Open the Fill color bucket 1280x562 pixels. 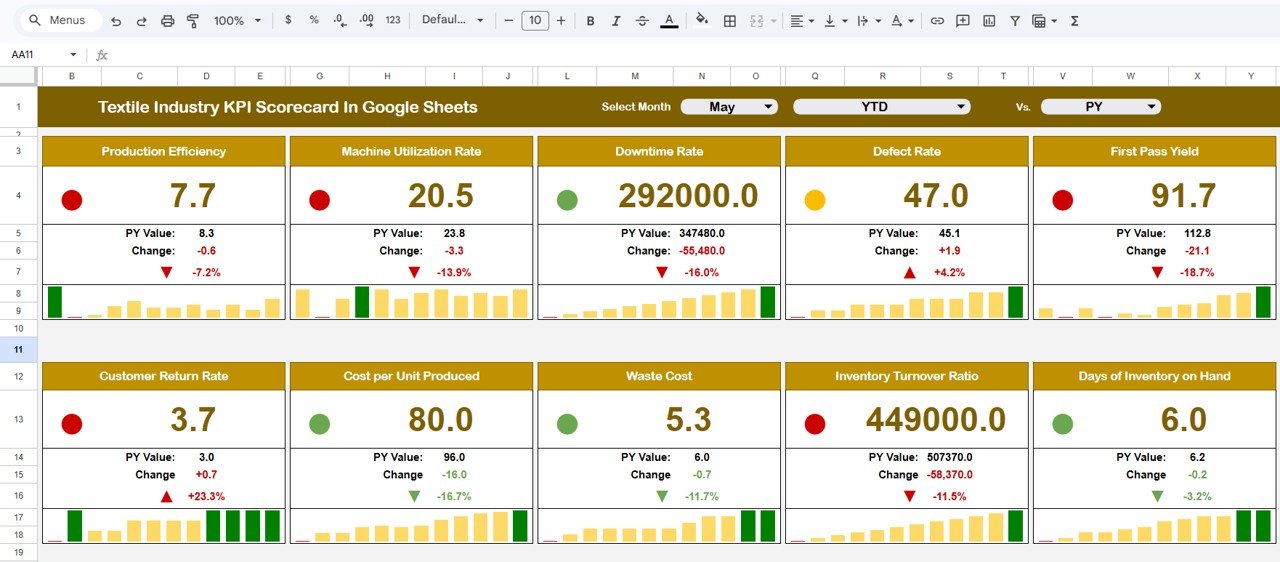click(702, 20)
